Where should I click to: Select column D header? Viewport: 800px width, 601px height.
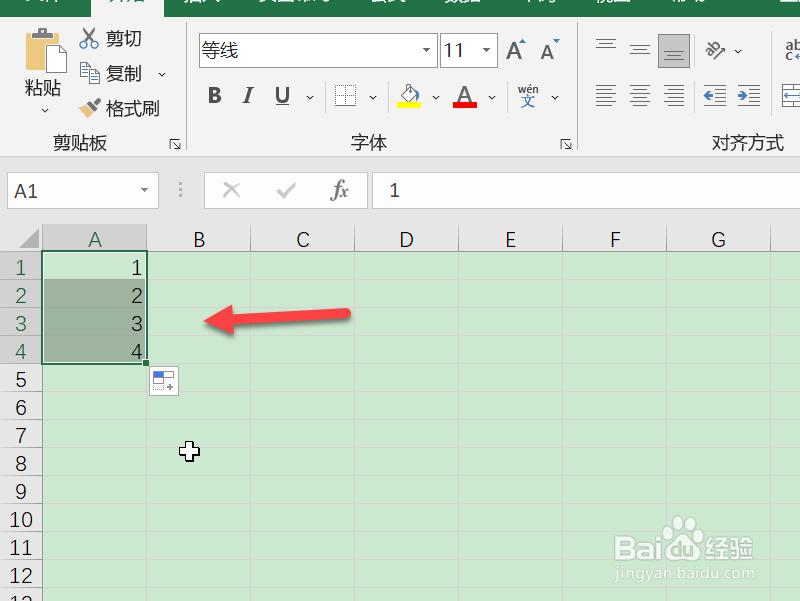coord(407,239)
